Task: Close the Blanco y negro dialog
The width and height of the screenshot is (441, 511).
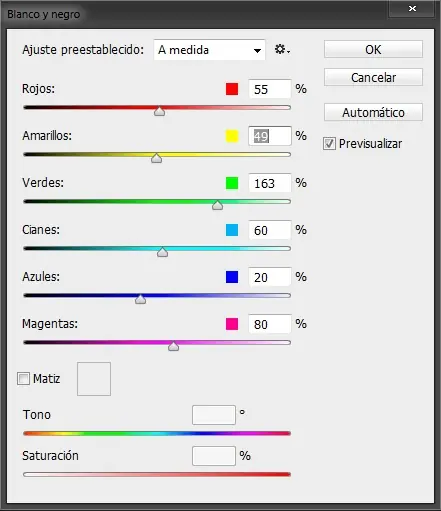Action: [412, 8]
